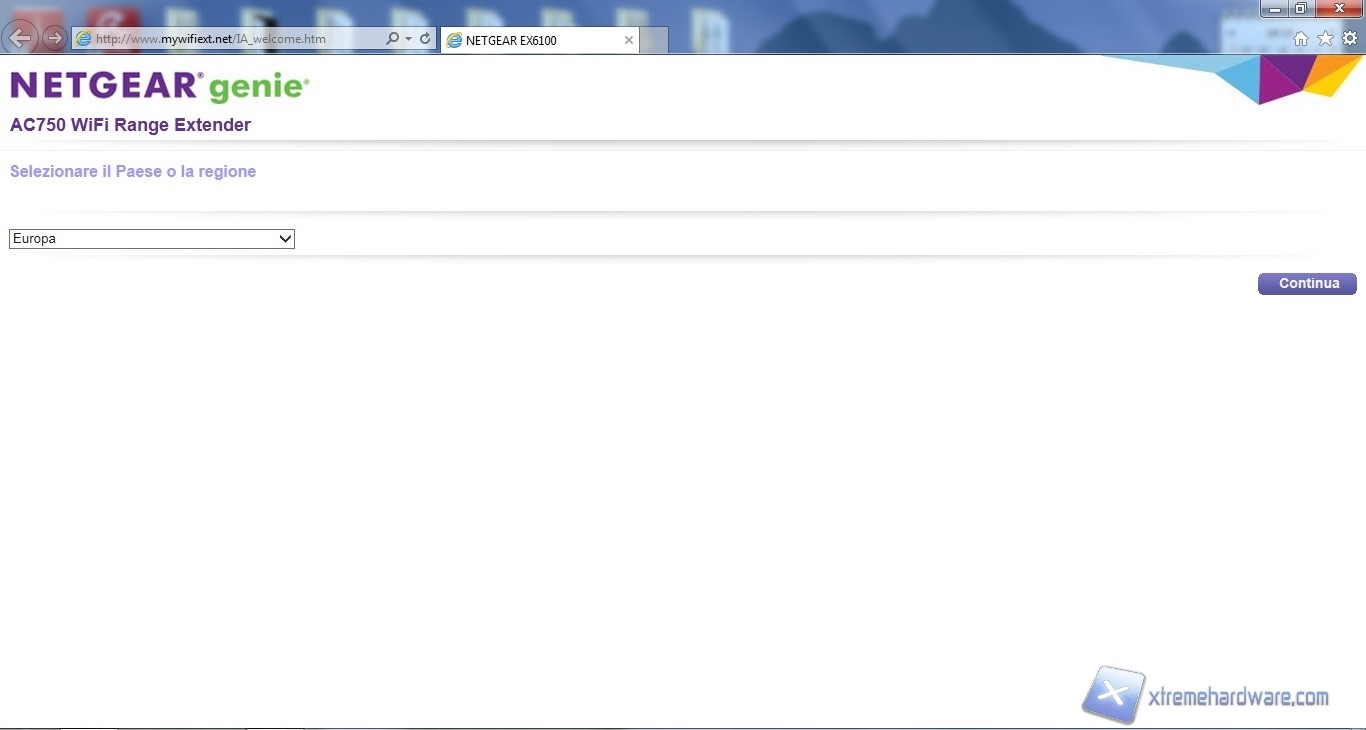Open the Tools gear menu
The image size is (1366, 730).
click(1350, 39)
